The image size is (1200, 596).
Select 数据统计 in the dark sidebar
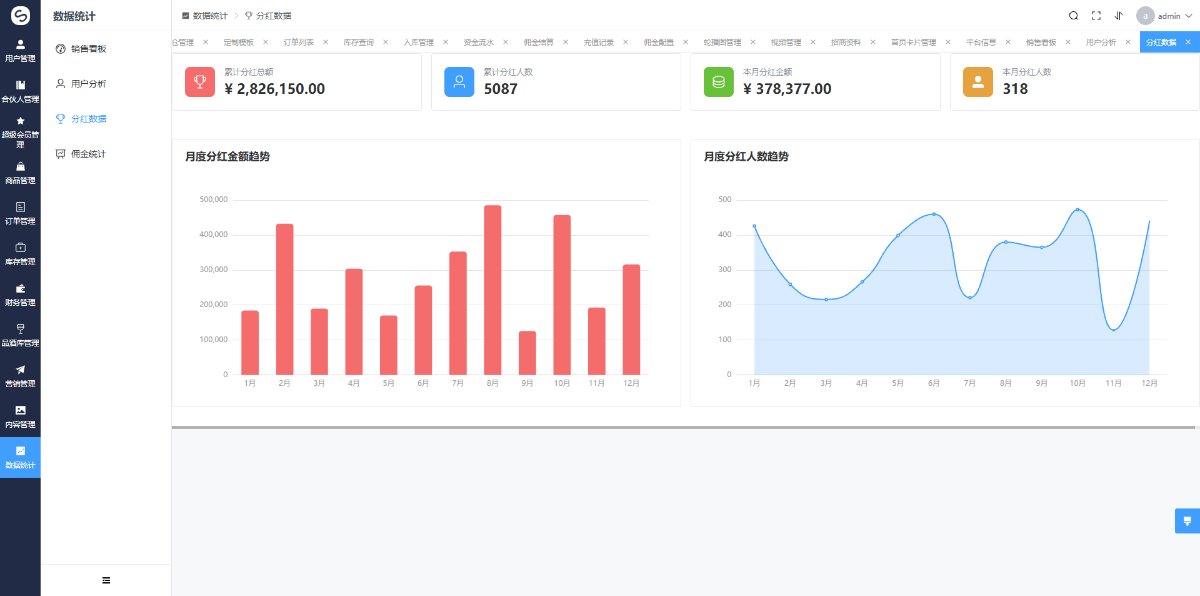[x=20, y=457]
